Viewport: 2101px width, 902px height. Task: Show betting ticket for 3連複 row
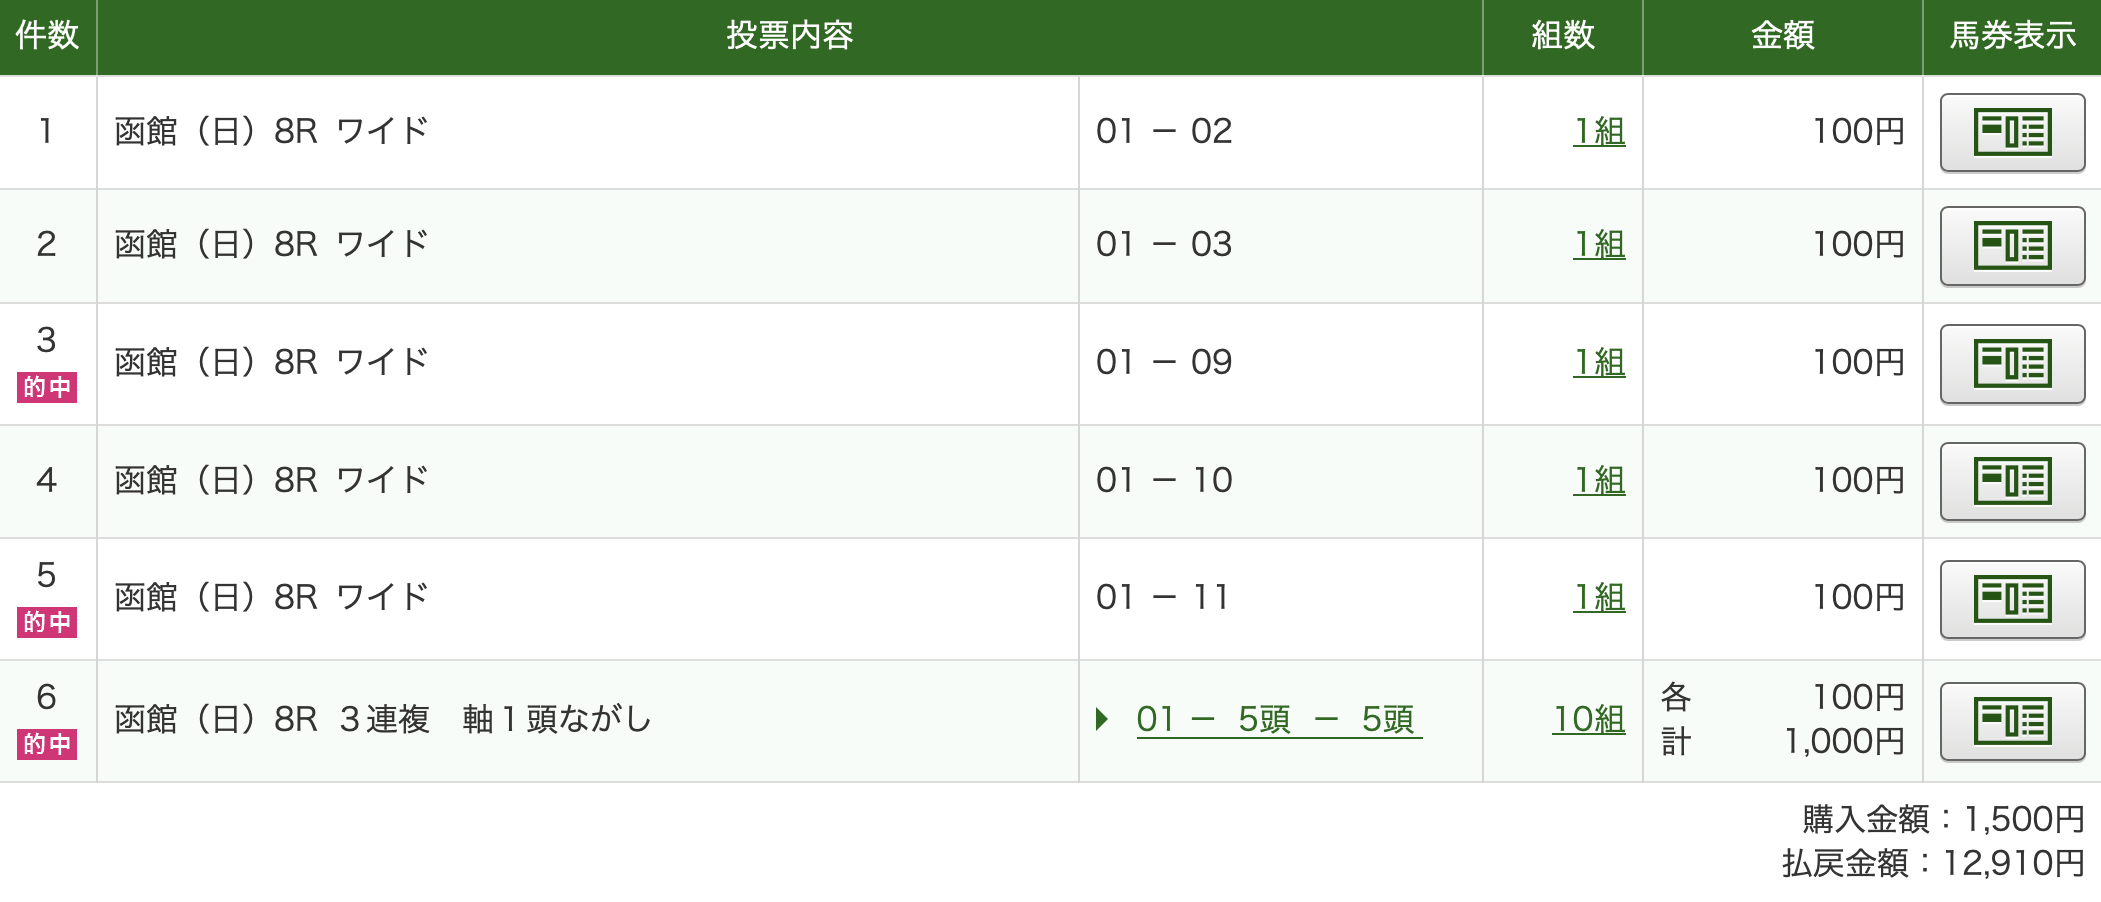2012,721
